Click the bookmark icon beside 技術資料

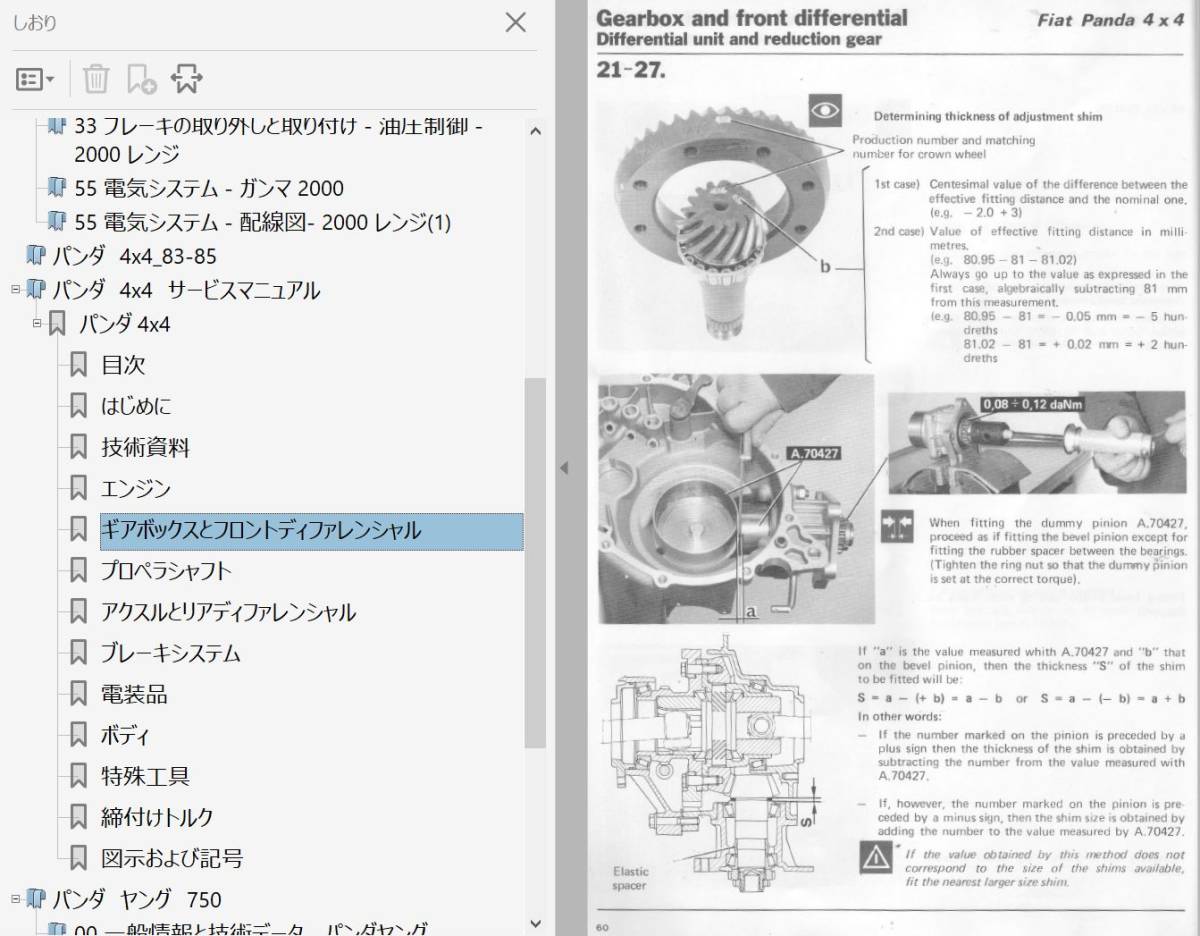coord(79,447)
